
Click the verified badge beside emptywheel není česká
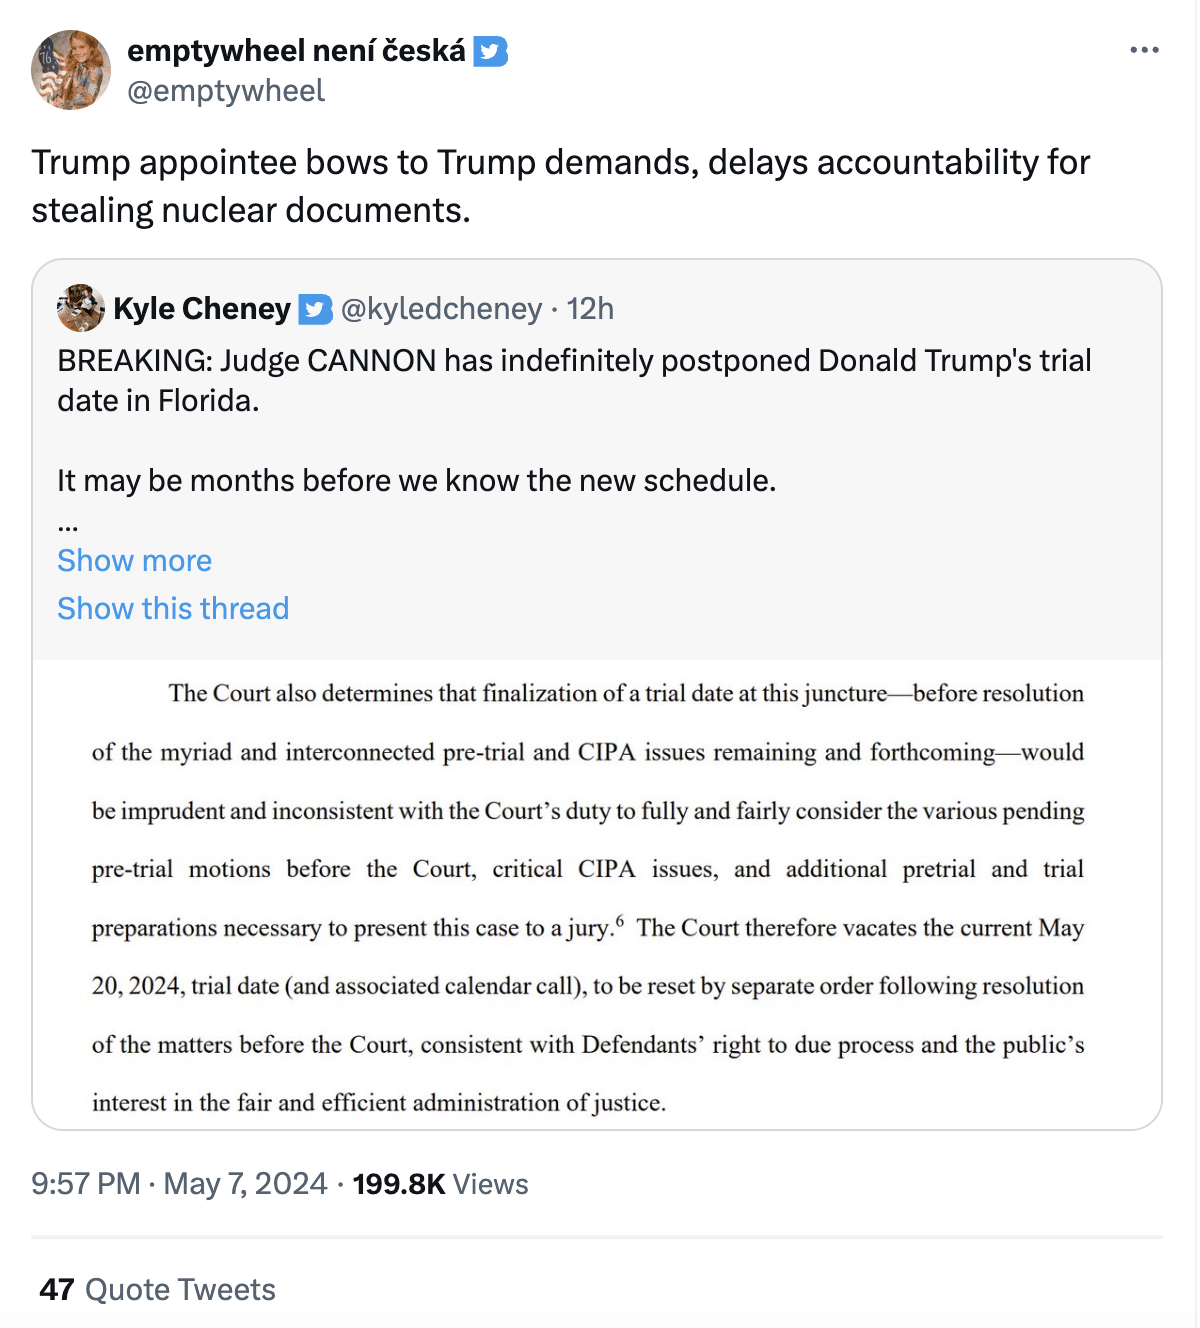[490, 51]
